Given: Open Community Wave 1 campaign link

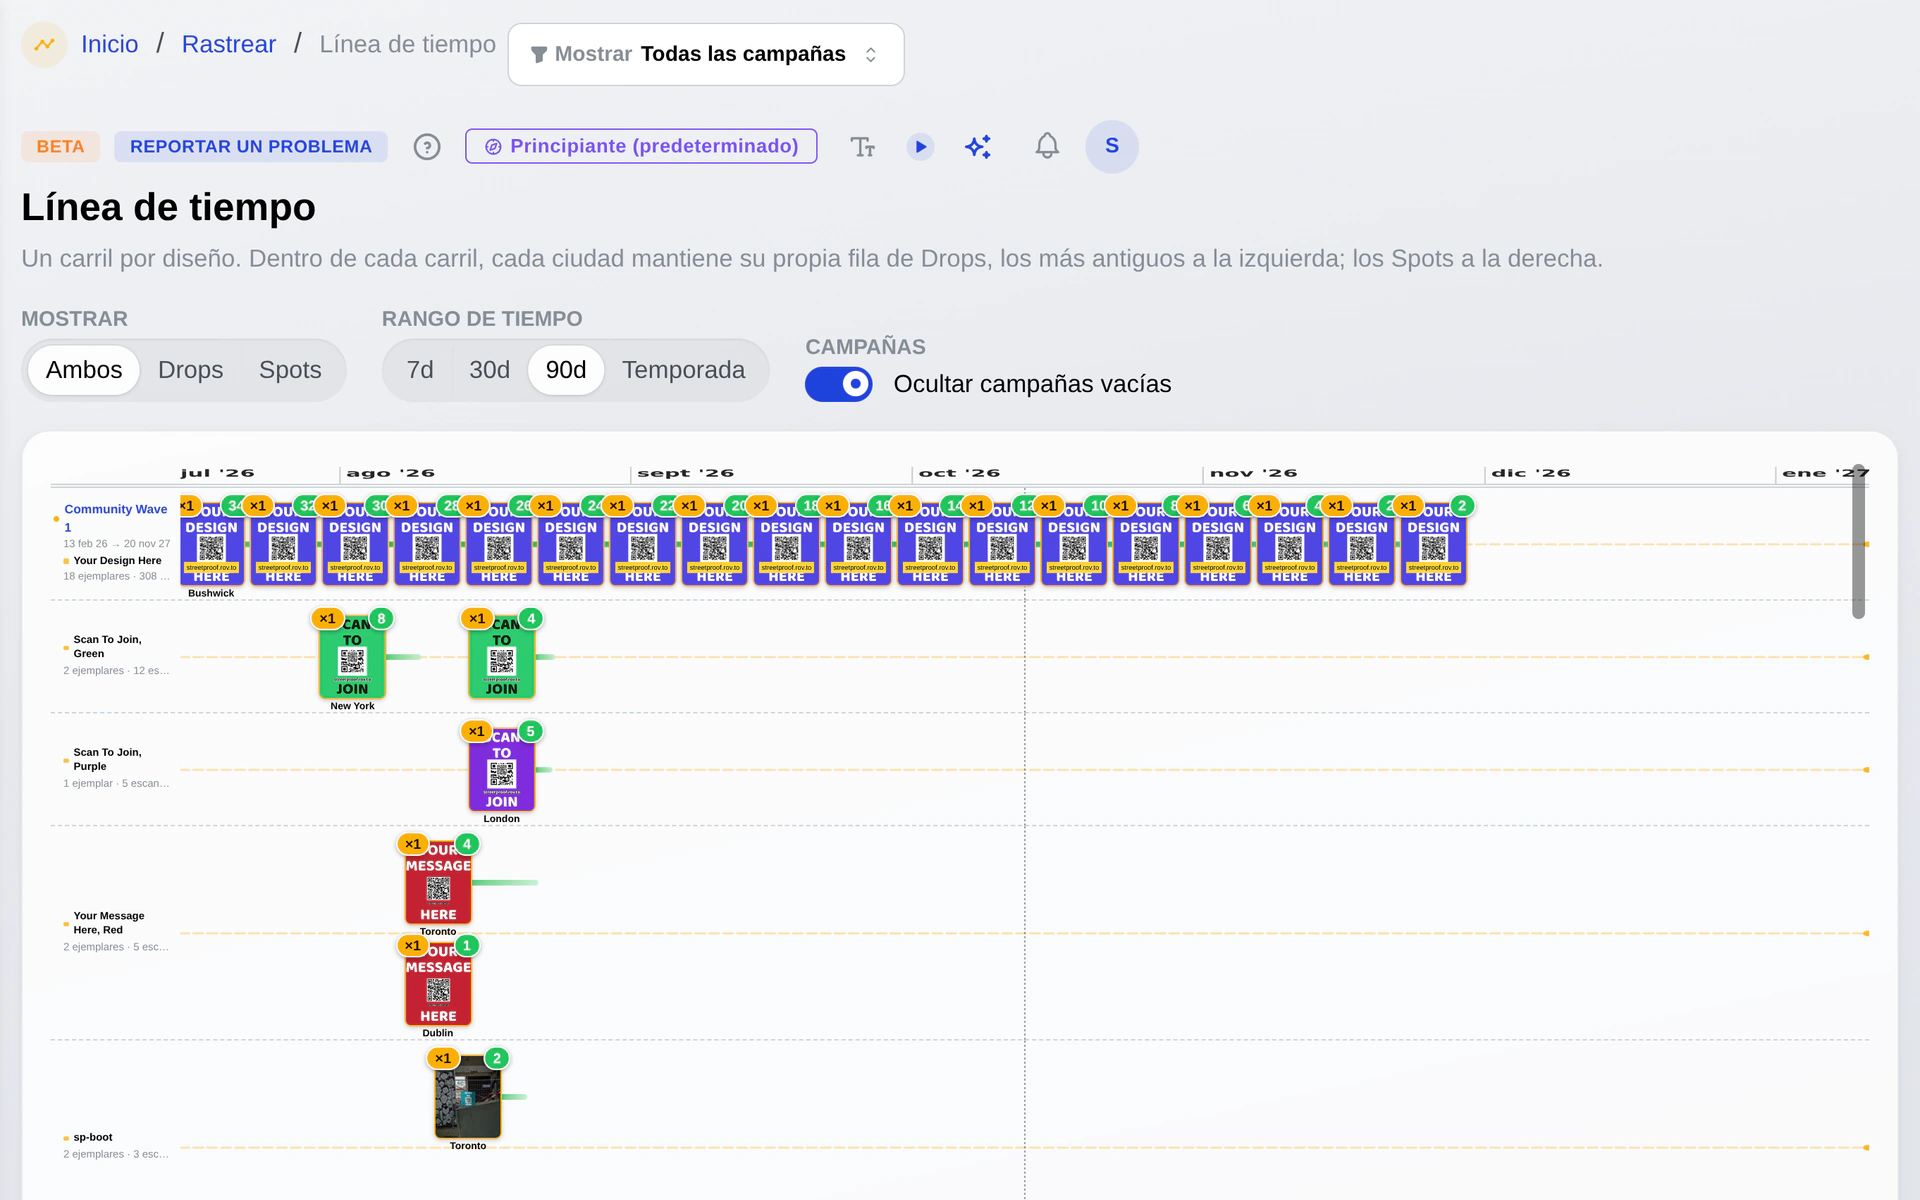Looking at the screenshot, I should 116,517.
